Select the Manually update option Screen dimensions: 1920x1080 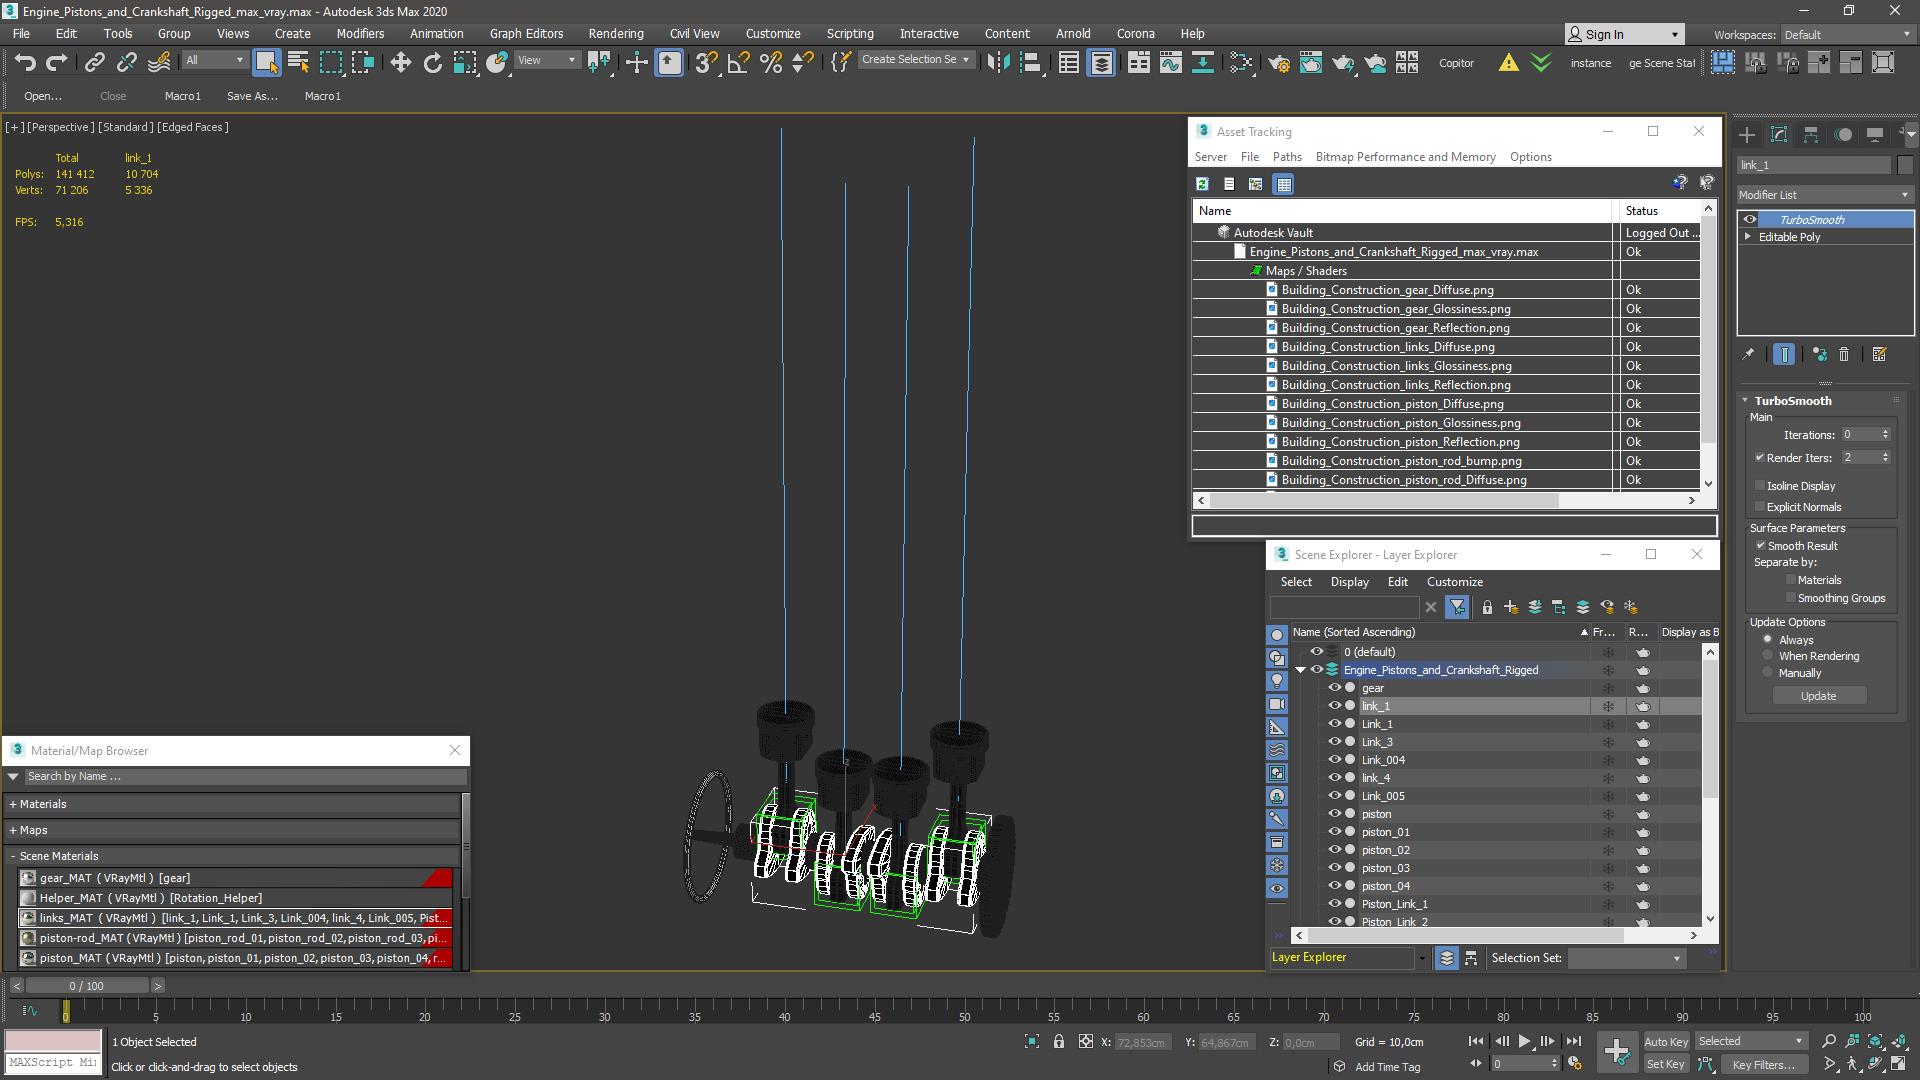[1768, 673]
